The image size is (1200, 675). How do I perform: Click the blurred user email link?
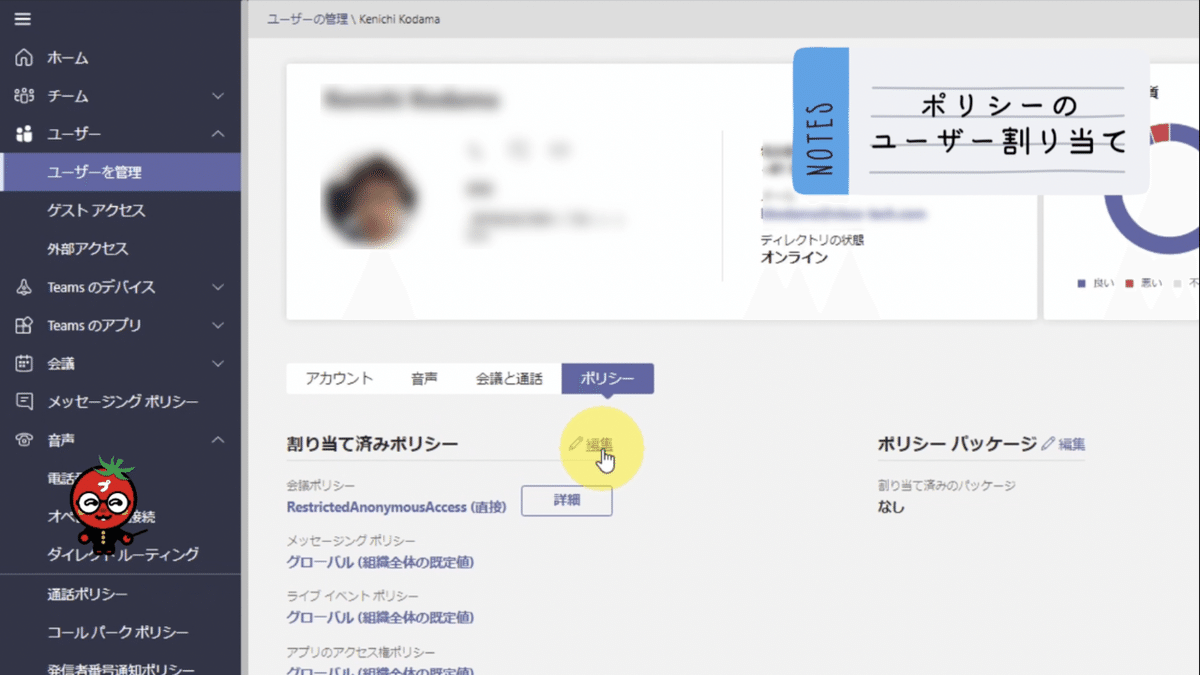[x=843, y=214]
